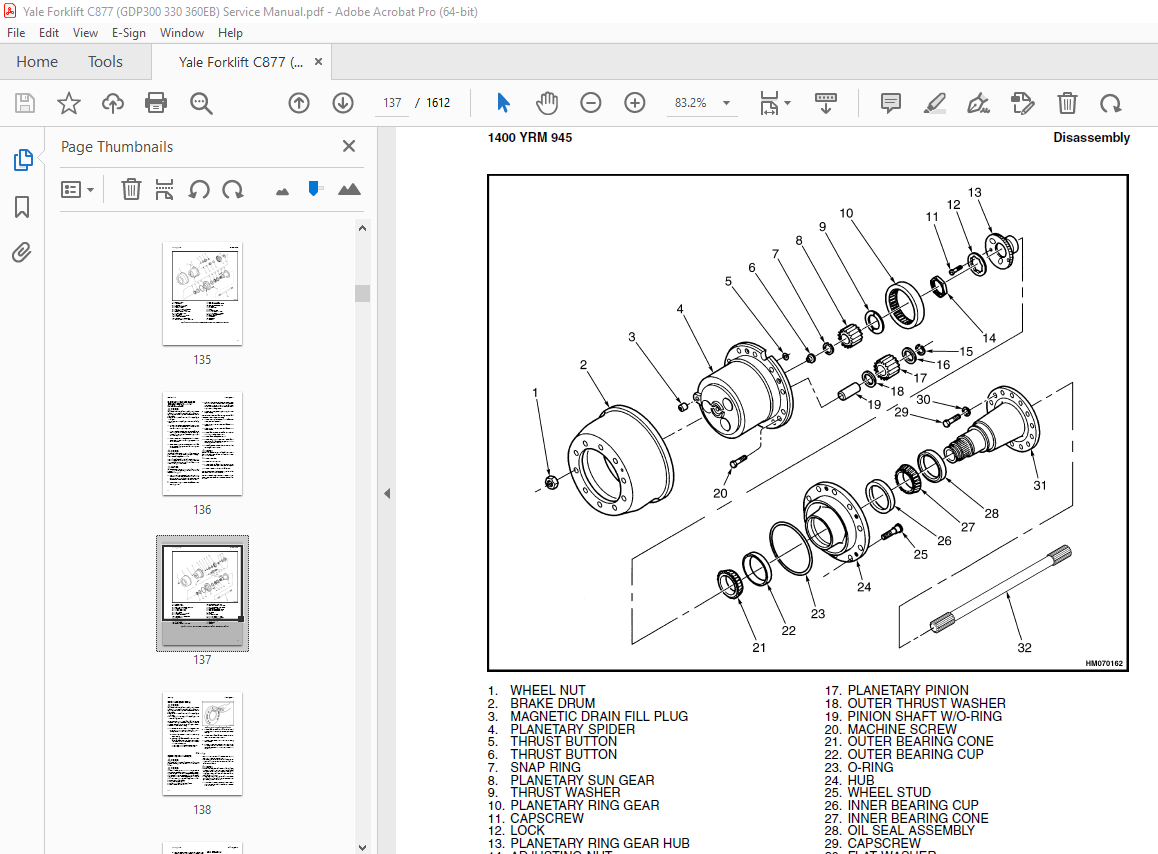
Task: Select page 136 thumbnail
Action: point(202,443)
